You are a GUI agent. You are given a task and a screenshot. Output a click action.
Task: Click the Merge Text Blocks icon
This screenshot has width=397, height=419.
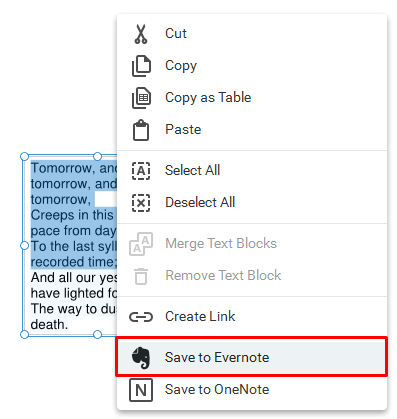(x=141, y=244)
